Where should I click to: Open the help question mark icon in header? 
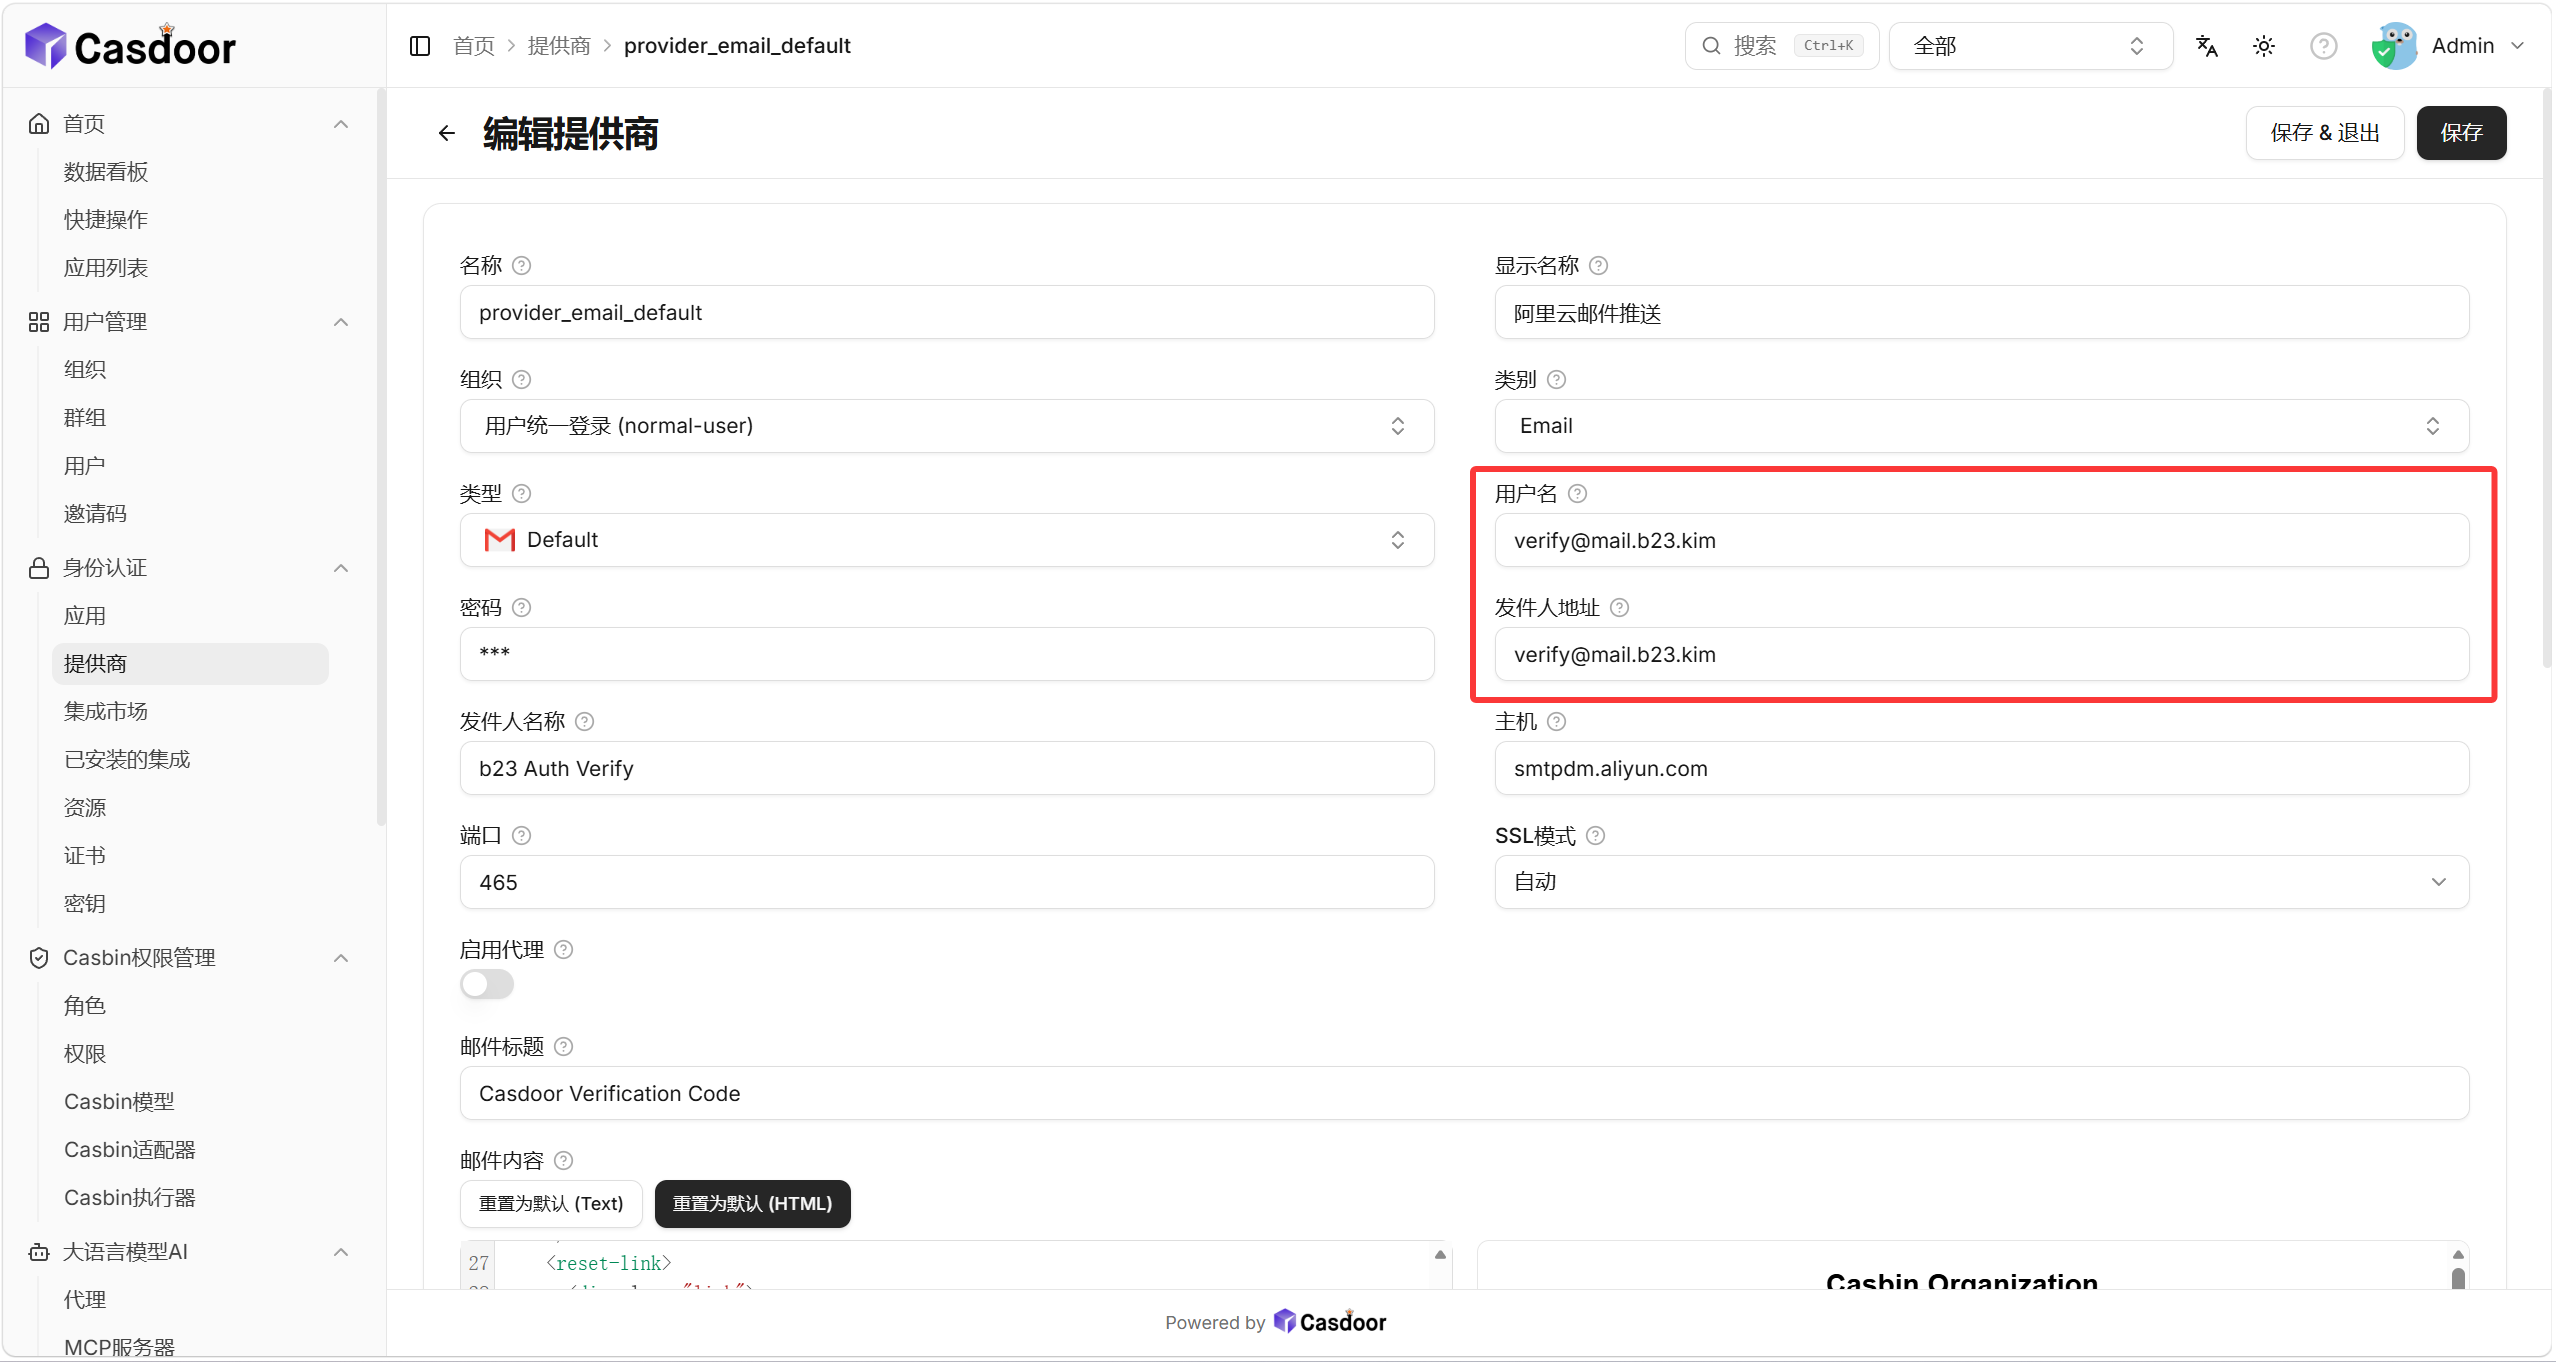(2324, 46)
